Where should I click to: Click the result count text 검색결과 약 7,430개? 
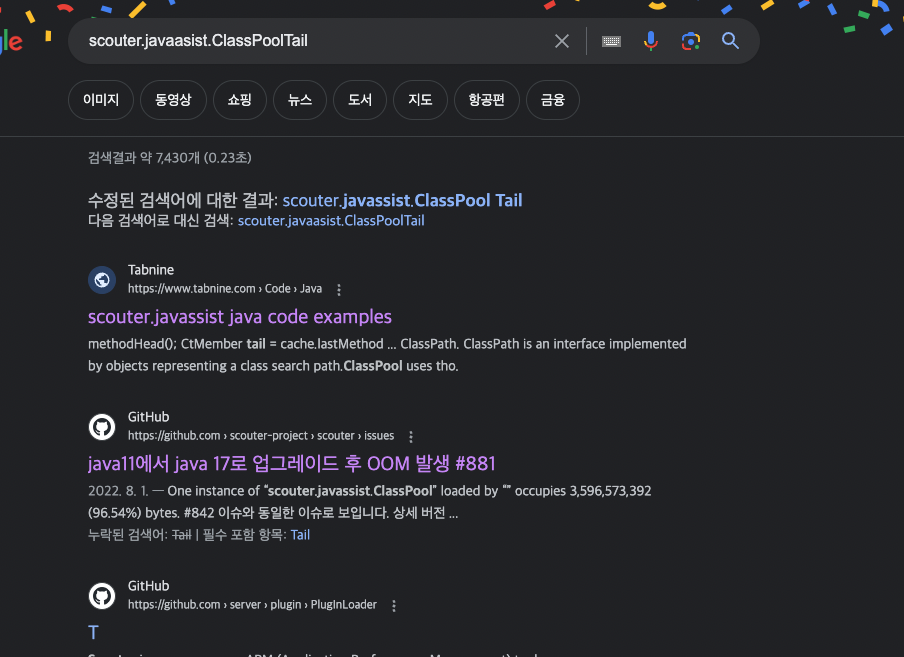170,158
